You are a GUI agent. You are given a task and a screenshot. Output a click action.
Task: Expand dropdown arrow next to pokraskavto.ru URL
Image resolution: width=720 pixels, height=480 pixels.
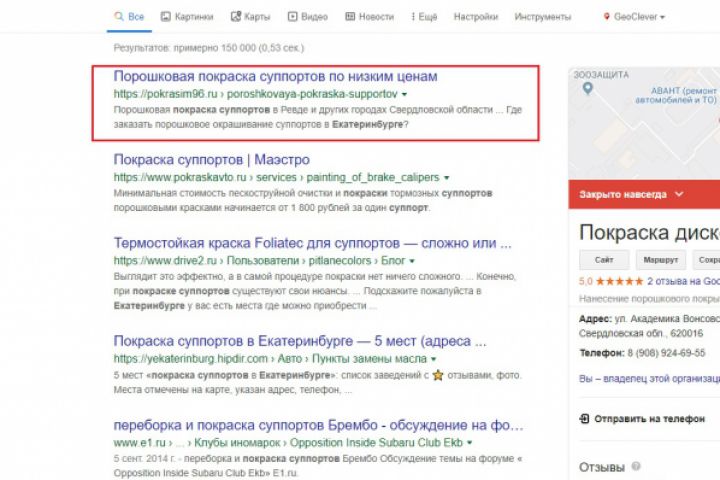click(446, 178)
